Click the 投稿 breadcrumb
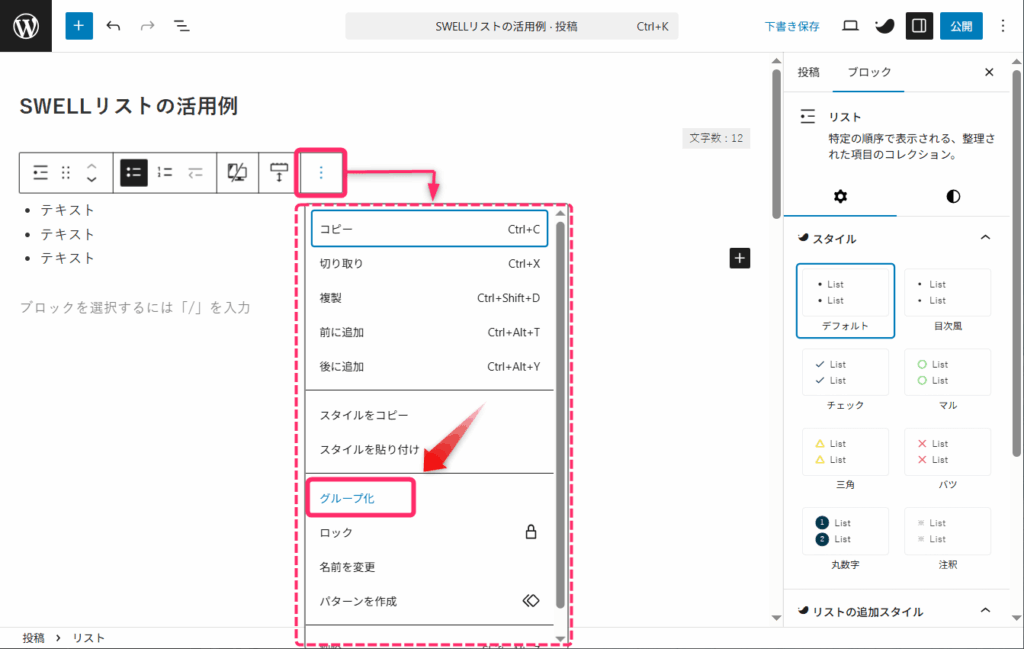1024x649 pixels. (x=33, y=638)
